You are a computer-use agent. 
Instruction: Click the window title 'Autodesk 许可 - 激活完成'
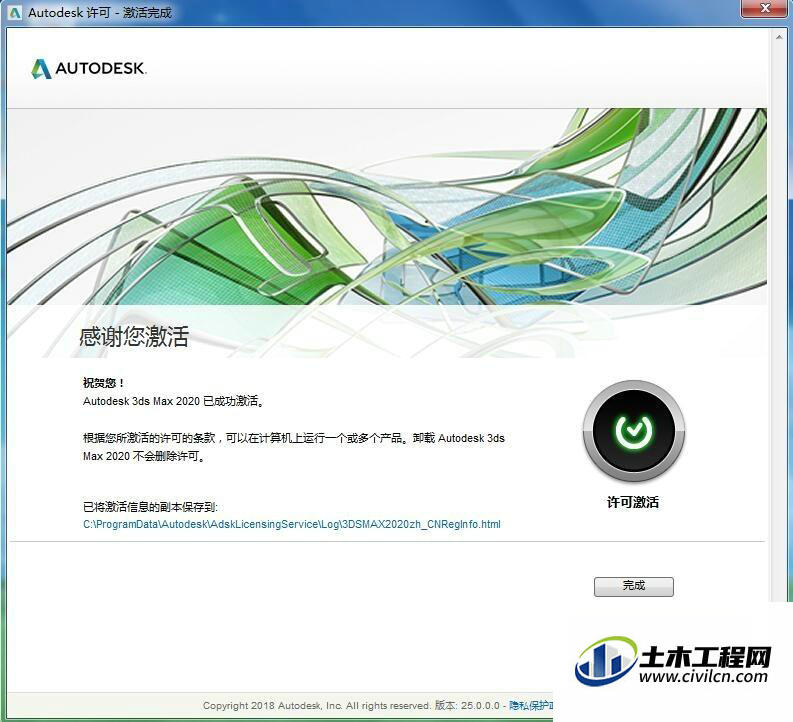[100, 12]
